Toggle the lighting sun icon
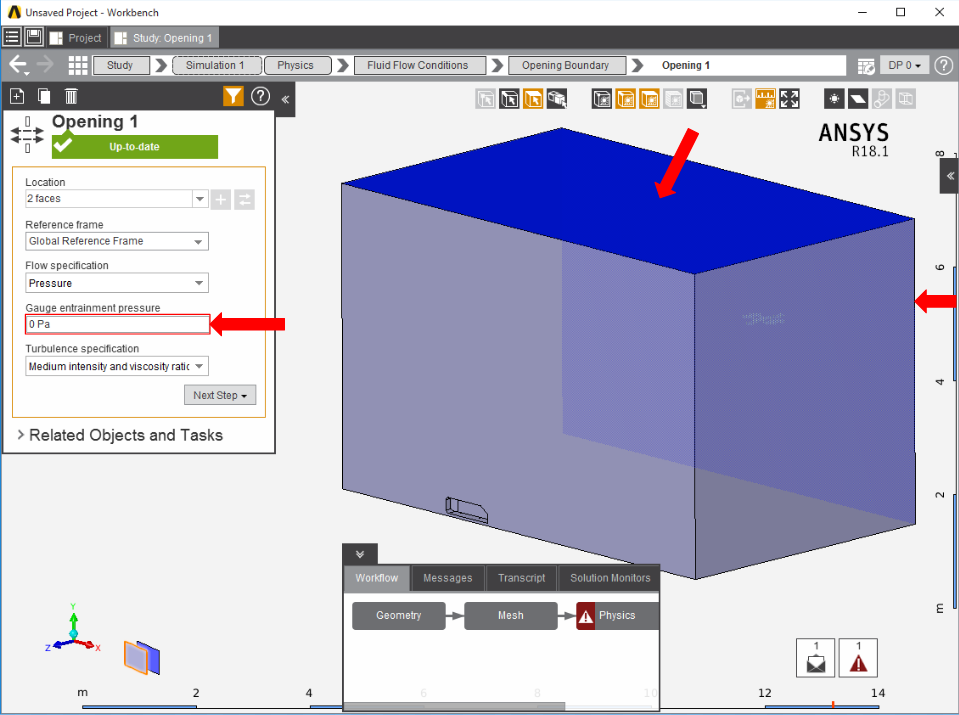The image size is (959, 715). (x=834, y=98)
